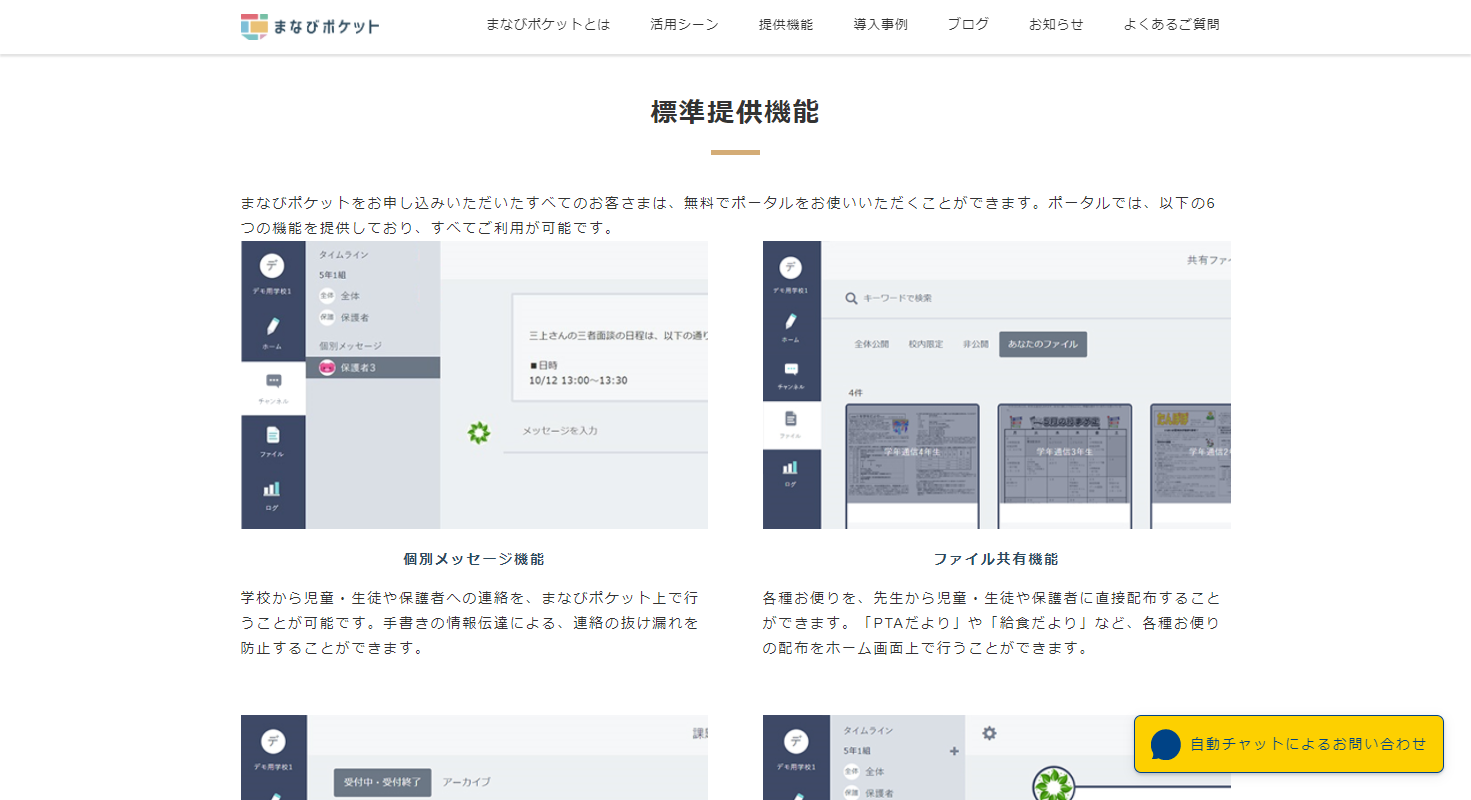Click active チャンネル icon in message screenshot

click(273, 381)
